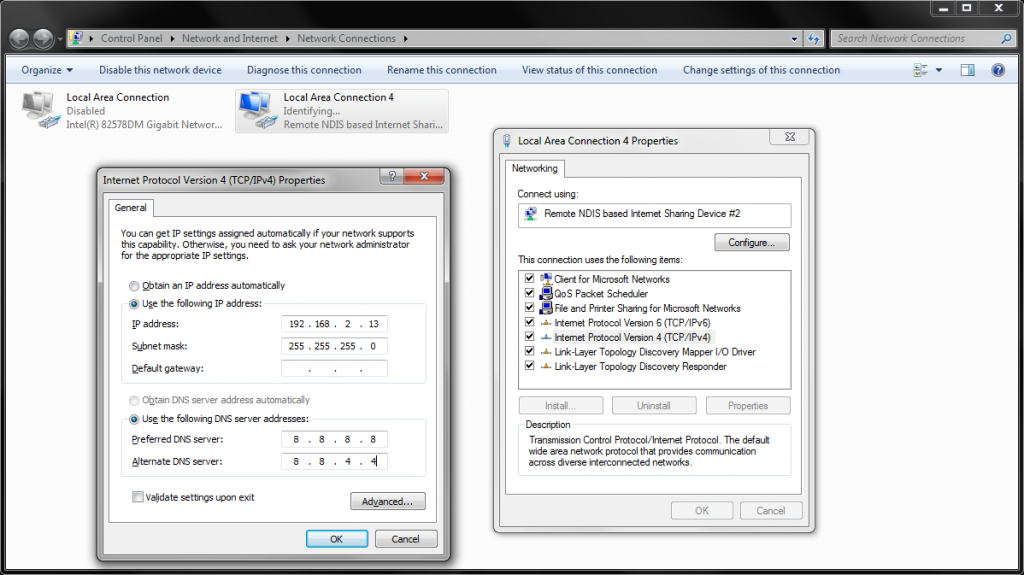This screenshot has height=575, width=1024.
Task: Close the IPv4 Properties dialog
Action: tap(424, 176)
